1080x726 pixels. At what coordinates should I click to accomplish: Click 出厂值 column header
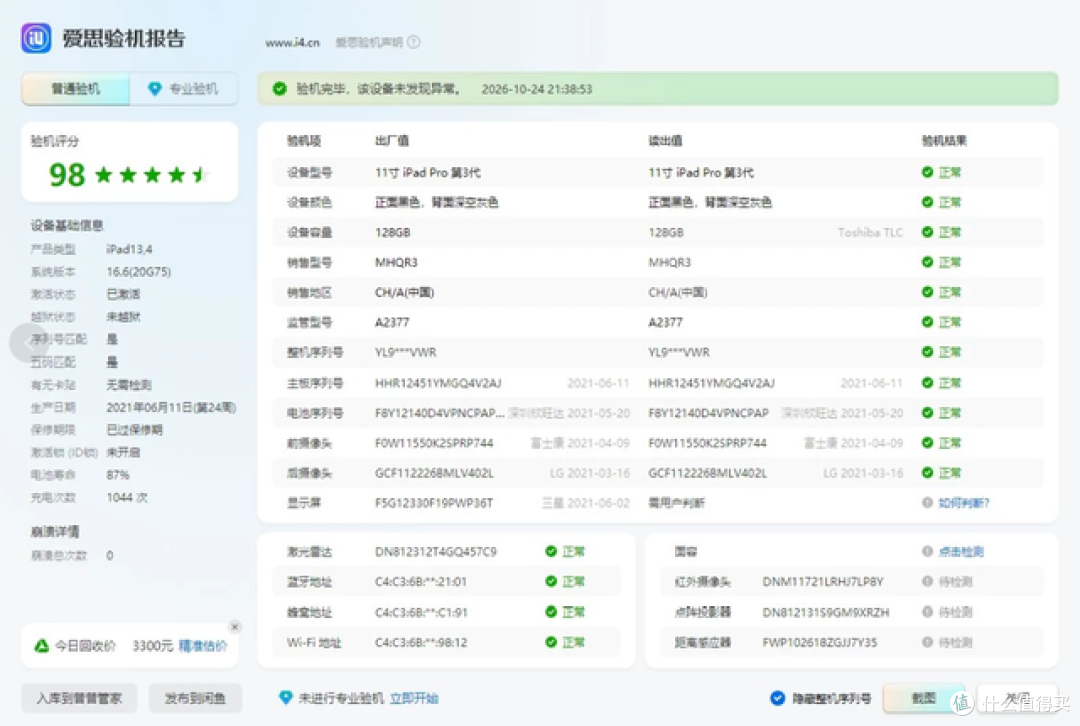392,141
